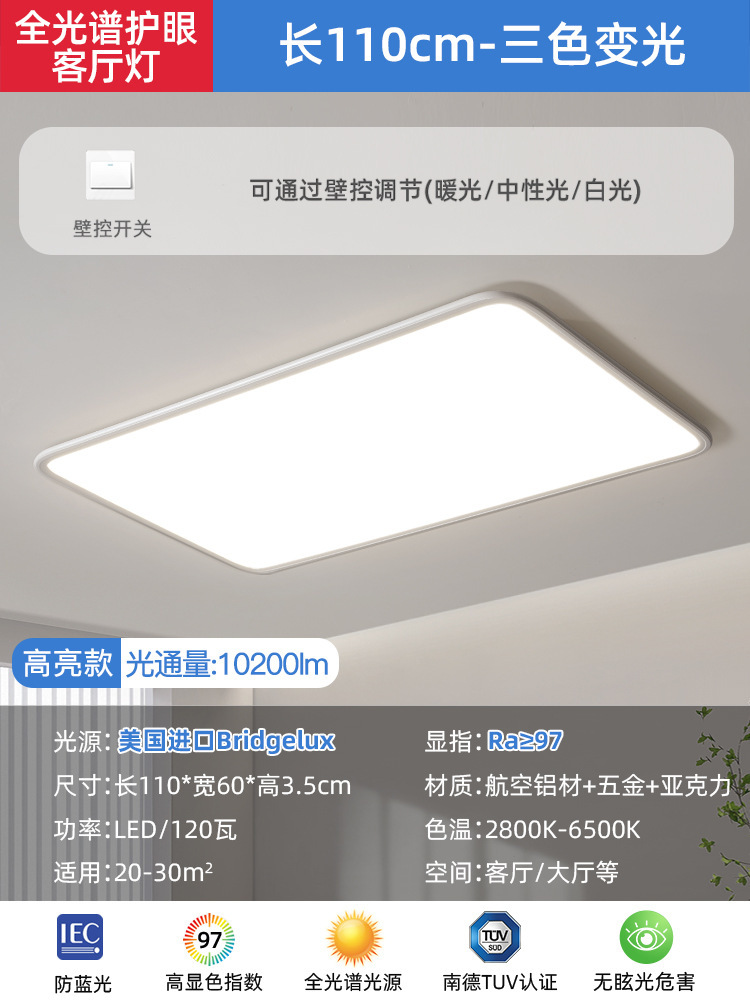Screen dimensions: 750x1000
Task: Click the 壁控开关 label
Action: pos(112,228)
